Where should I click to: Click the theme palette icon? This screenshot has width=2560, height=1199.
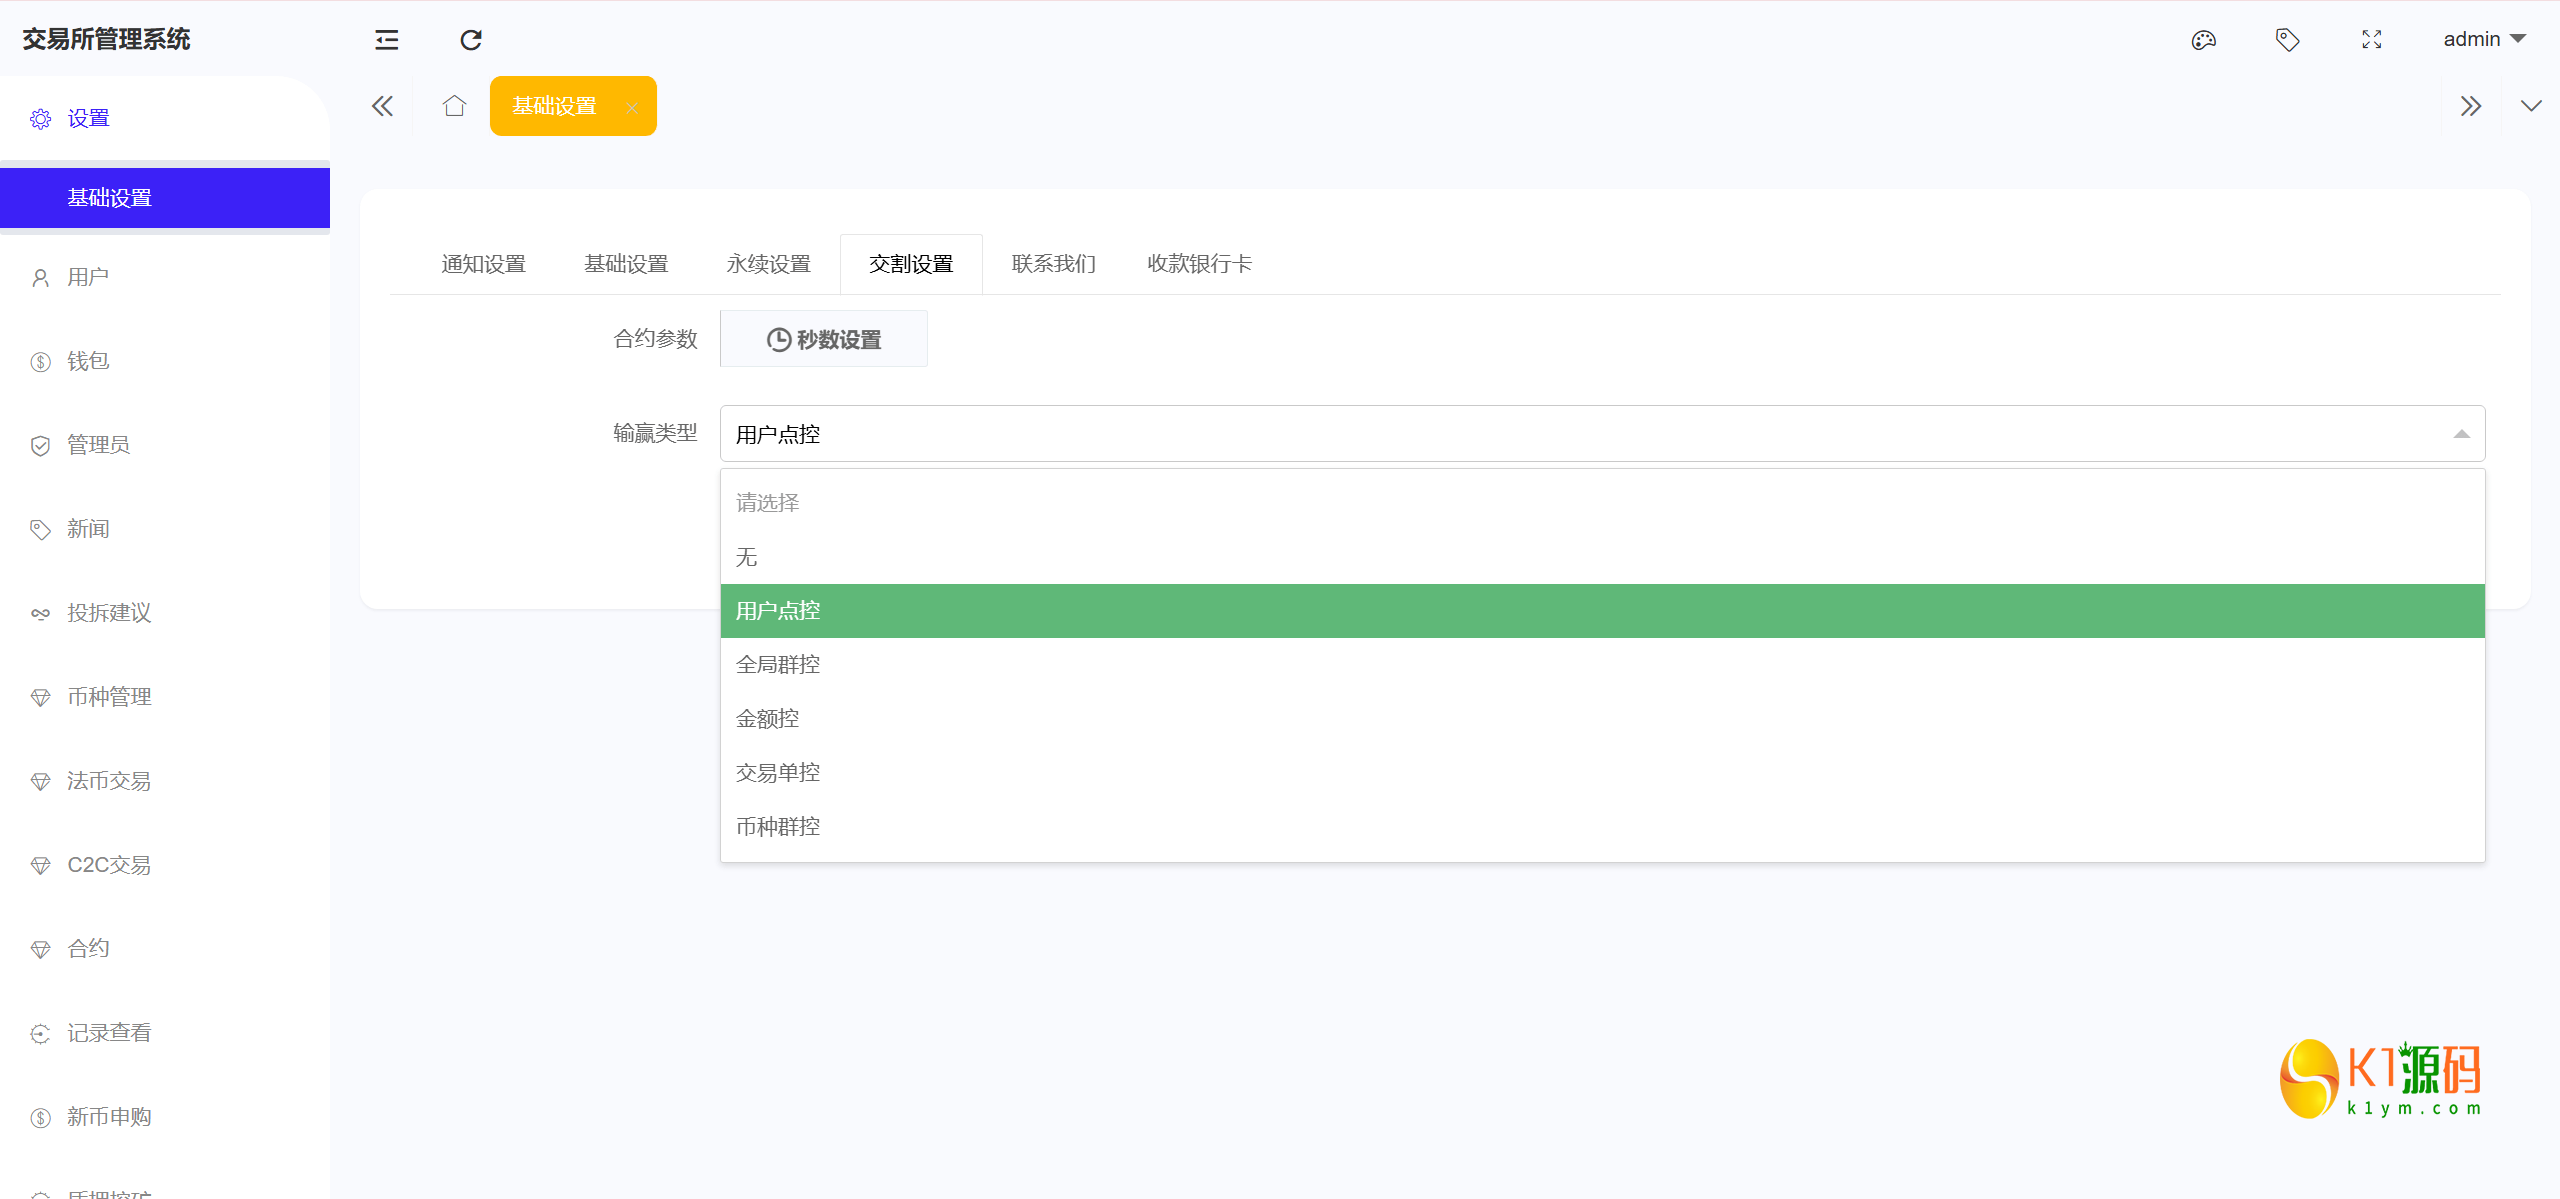click(2203, 39)
